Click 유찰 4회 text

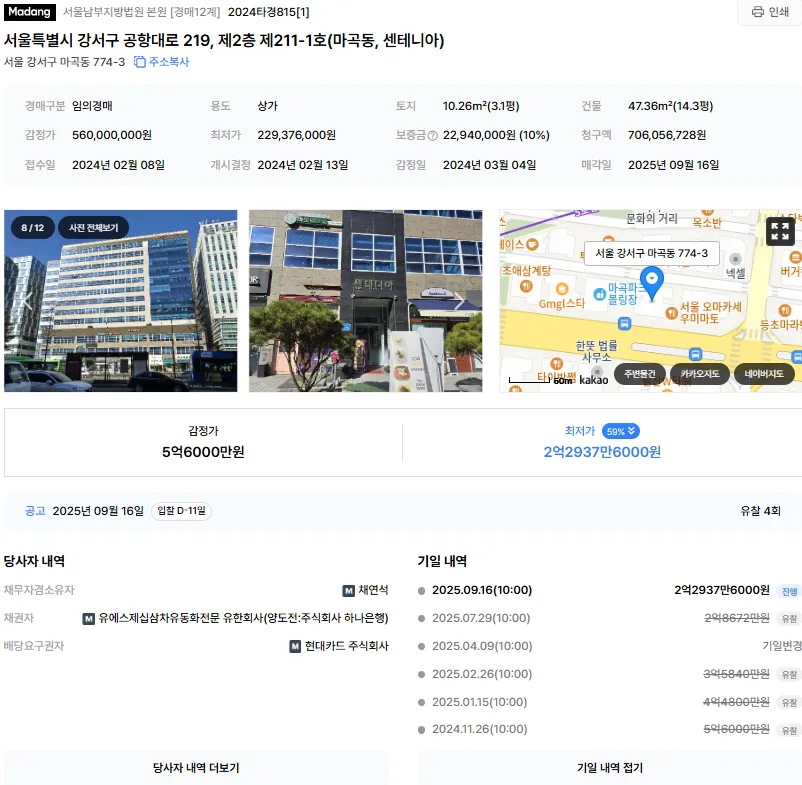[760, 511]
